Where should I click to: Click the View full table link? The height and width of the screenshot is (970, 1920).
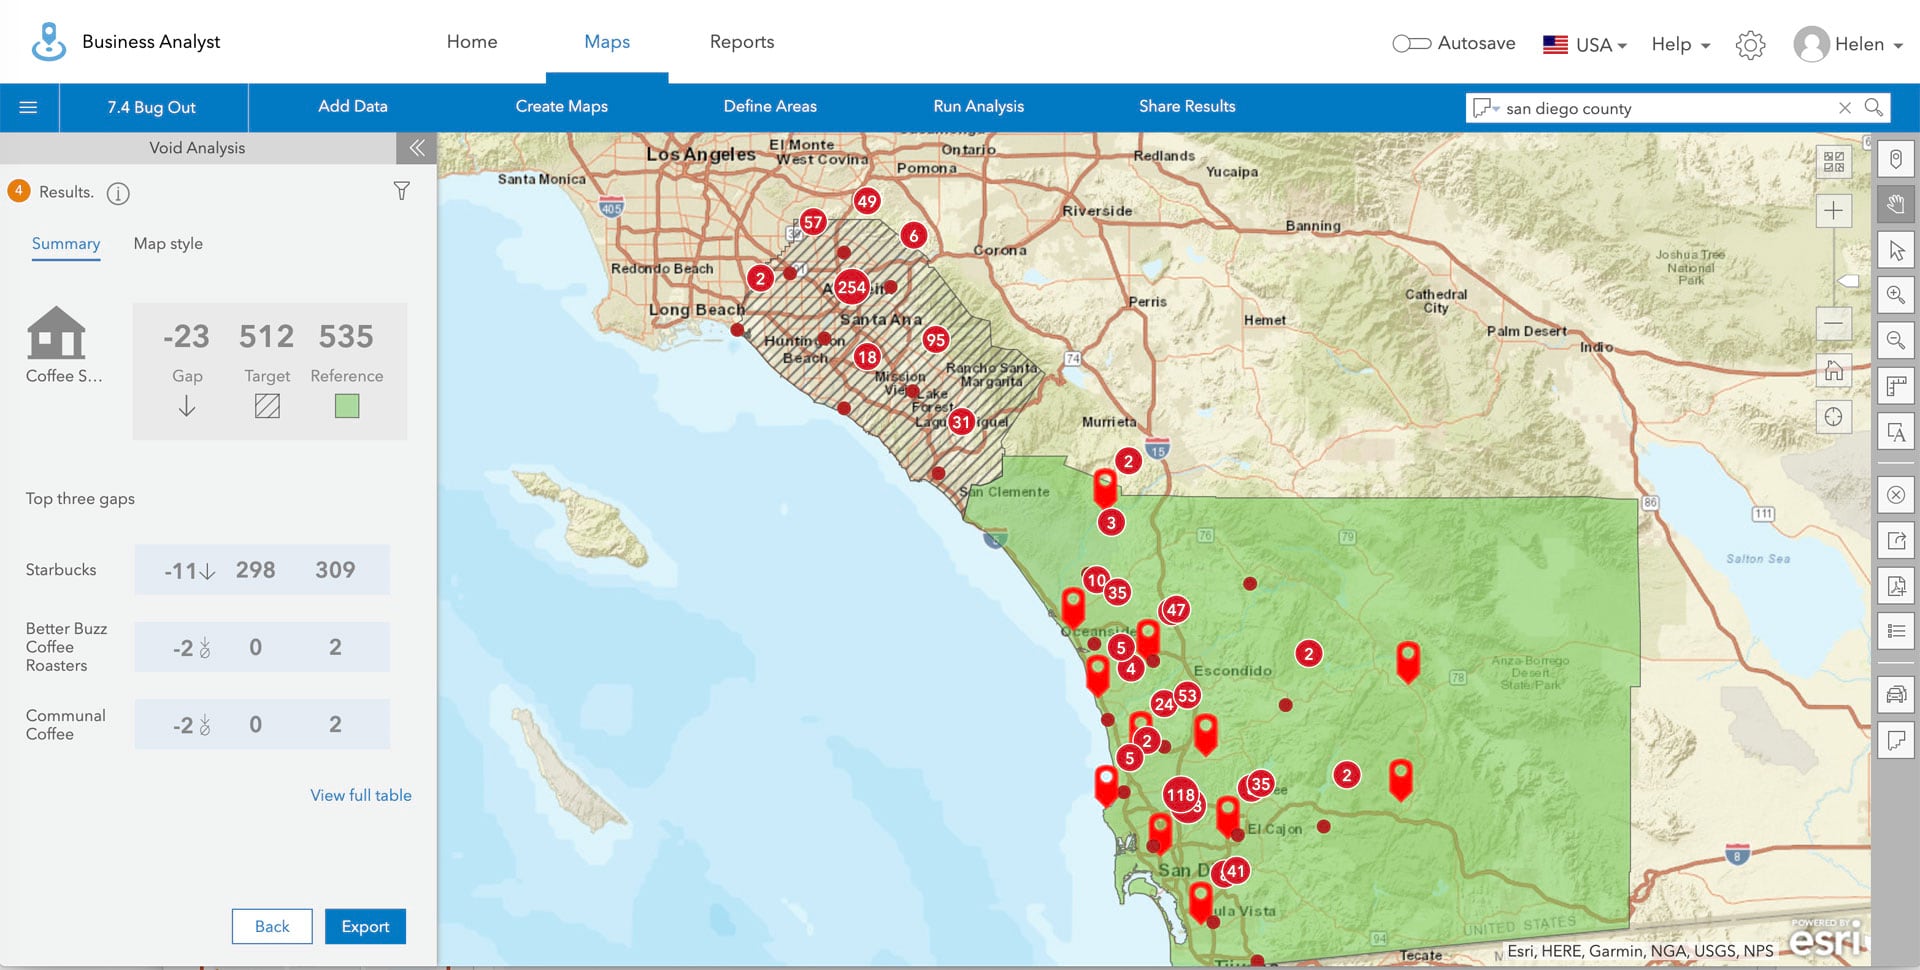361,796
